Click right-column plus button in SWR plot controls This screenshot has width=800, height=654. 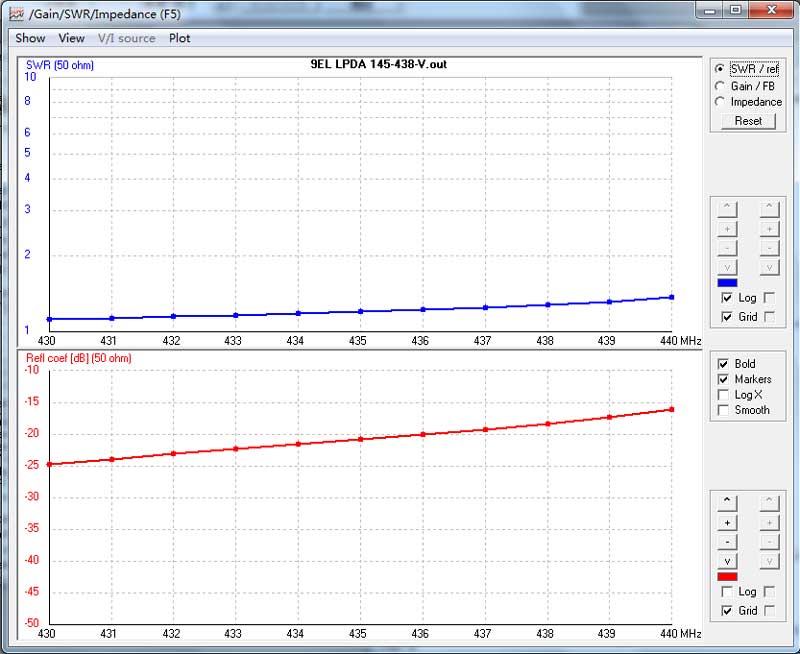[x=769, y=229]
